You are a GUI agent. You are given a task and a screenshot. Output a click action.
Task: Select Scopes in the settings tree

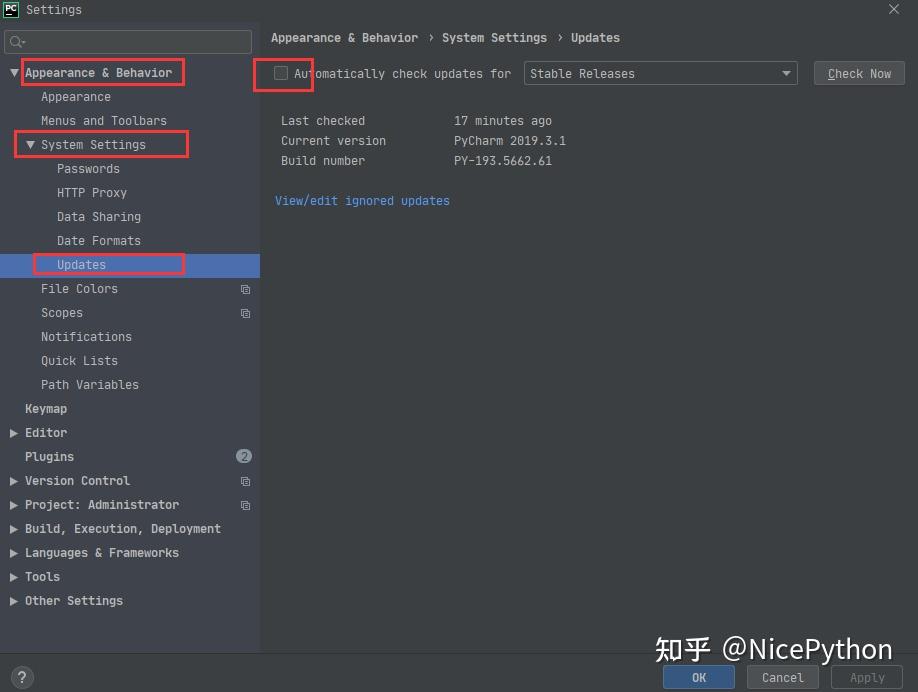click(x=61, y=313)
